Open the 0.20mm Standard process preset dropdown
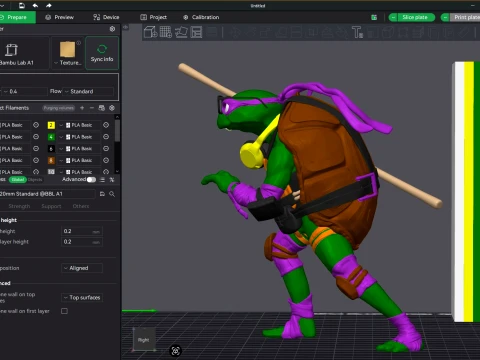 pos(47,194)
